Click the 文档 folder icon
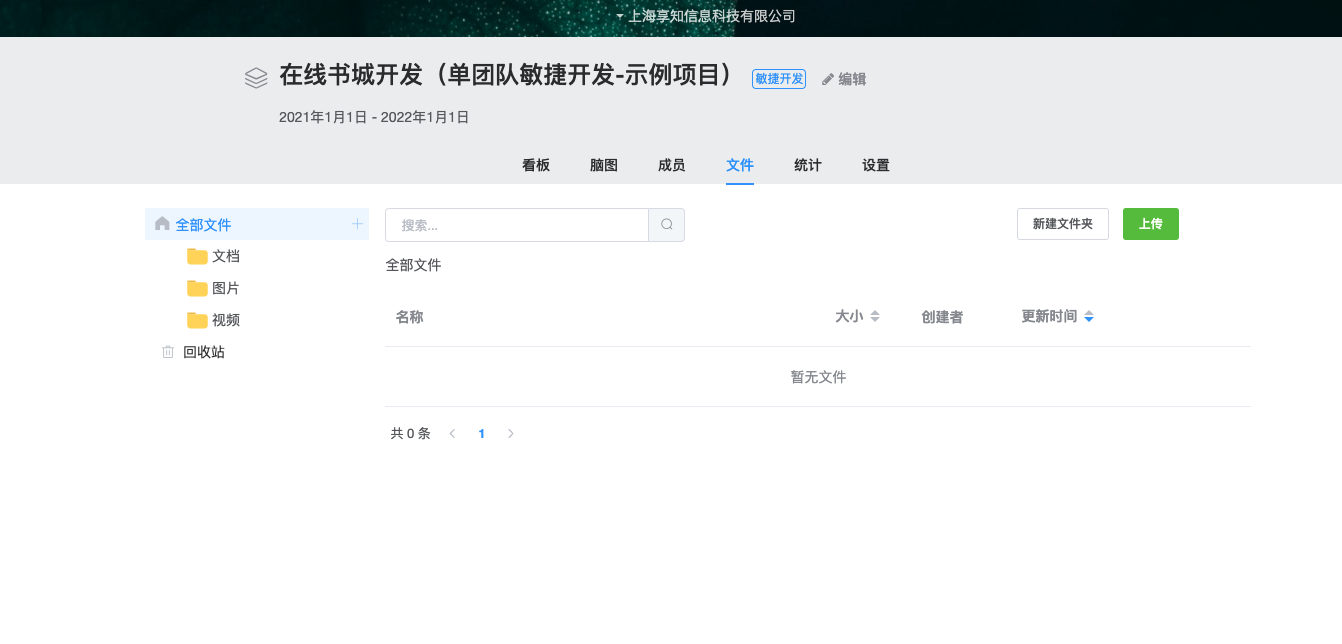This screenshot has width=1342, height=644. pos(197,256)
